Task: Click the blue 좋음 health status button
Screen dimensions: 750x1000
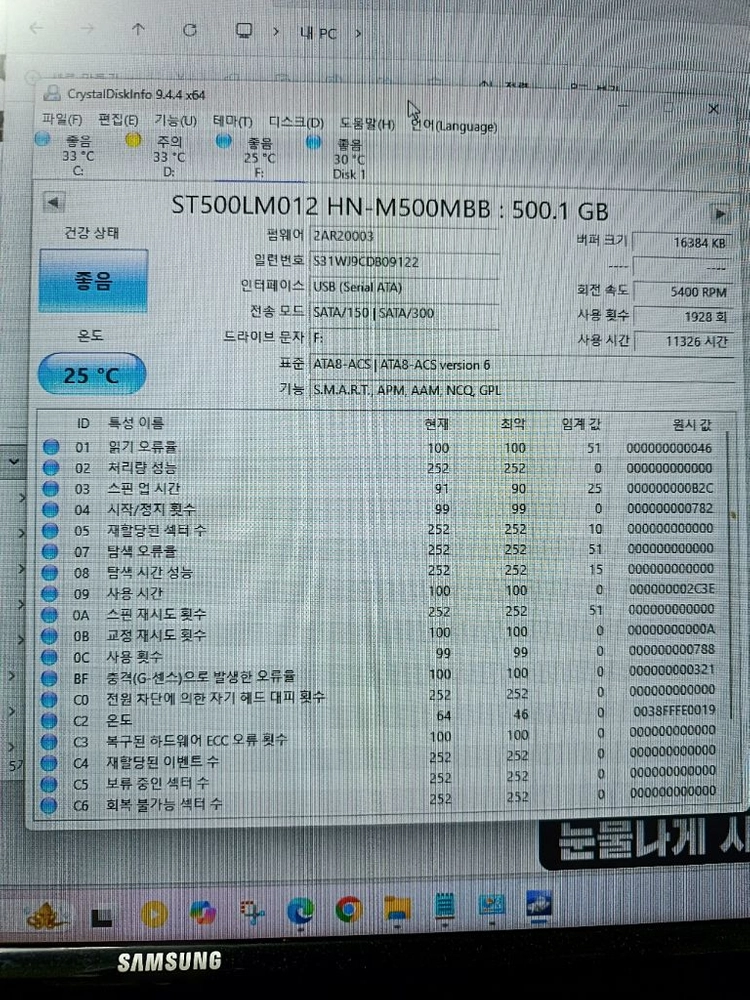Action: point(93,281)
